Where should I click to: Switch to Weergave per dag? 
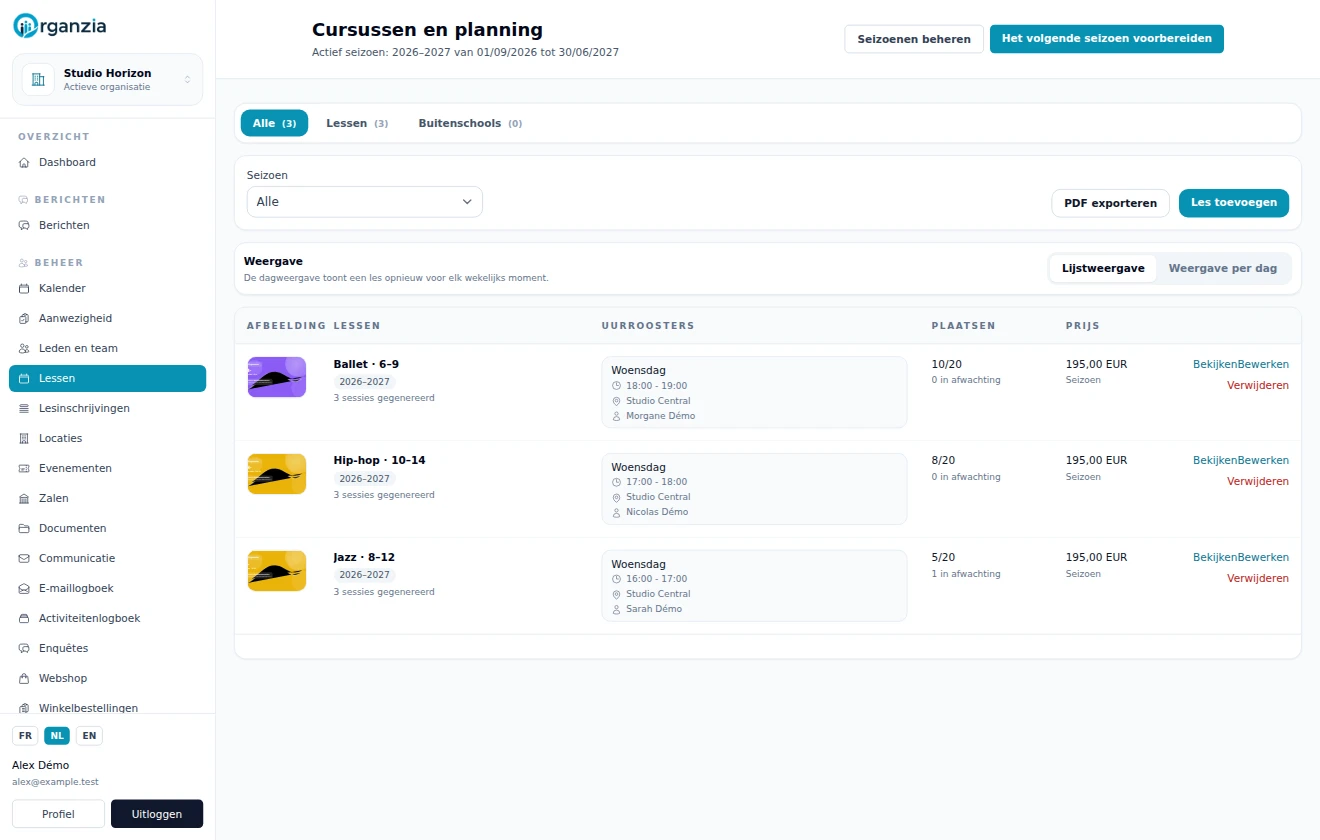tap(1222, 269)
